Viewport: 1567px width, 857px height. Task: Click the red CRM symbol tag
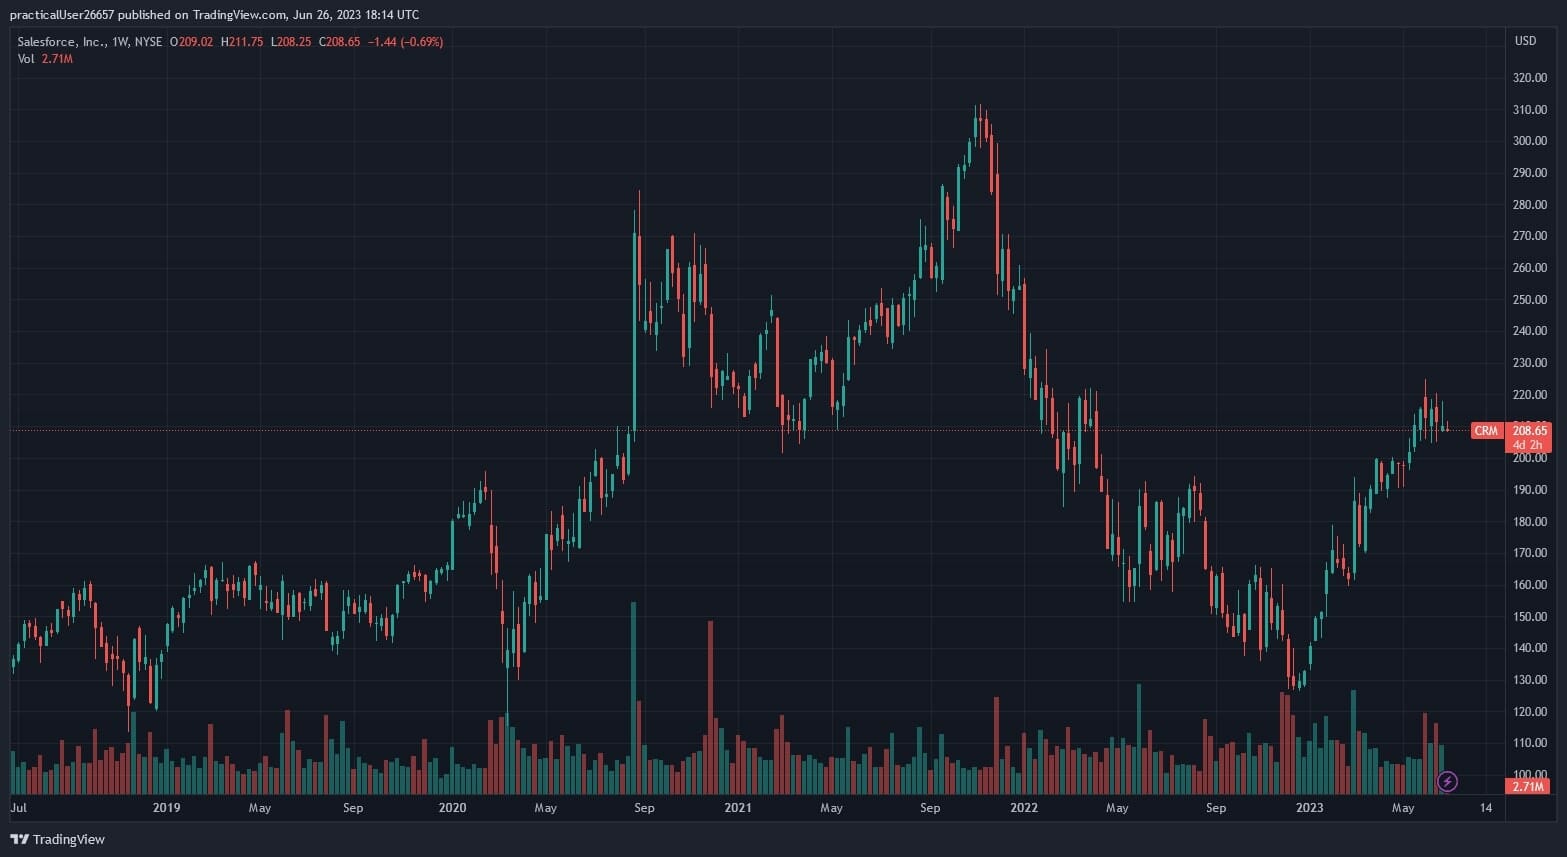tap(1486, 431)
